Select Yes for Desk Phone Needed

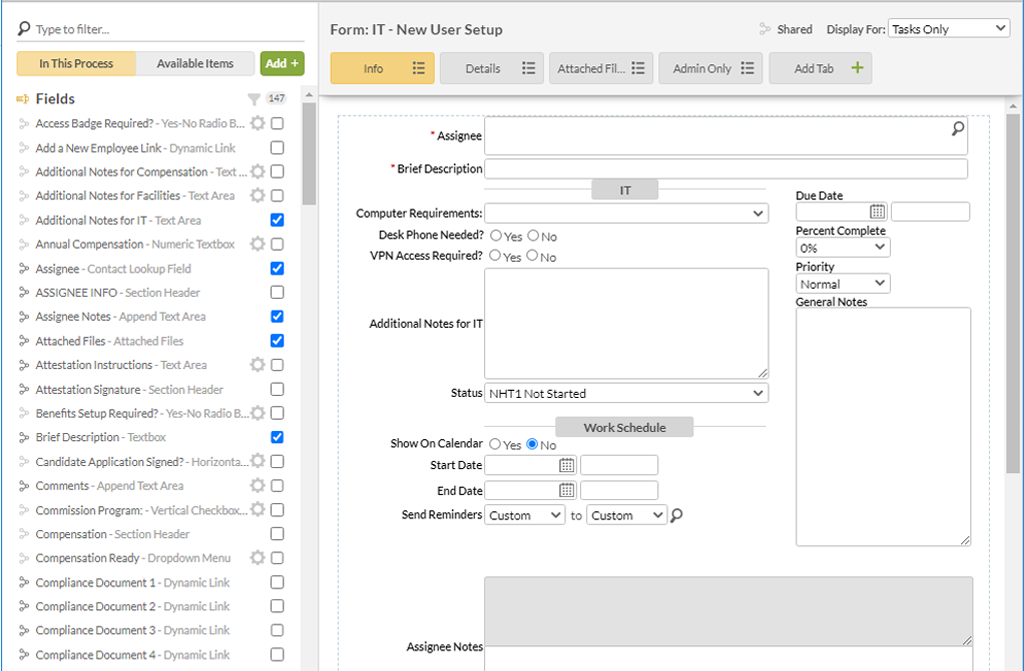pos(496,235)
